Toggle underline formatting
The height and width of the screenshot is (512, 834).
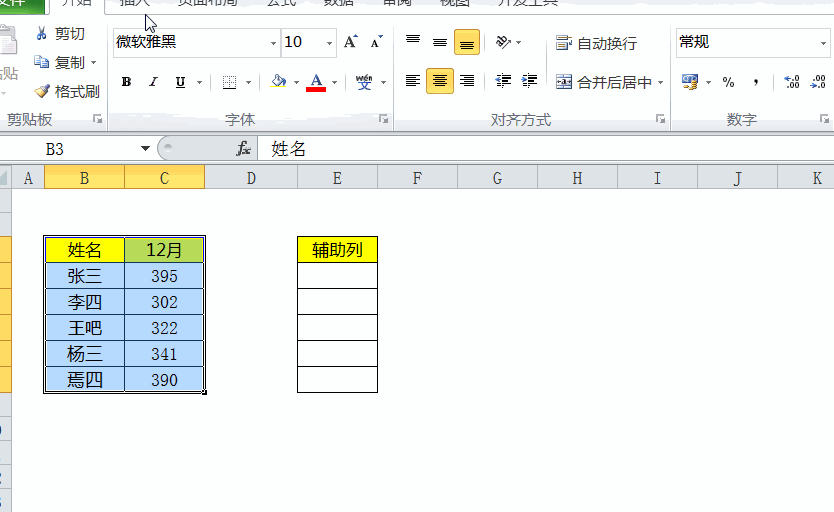[x=180, y=82]
